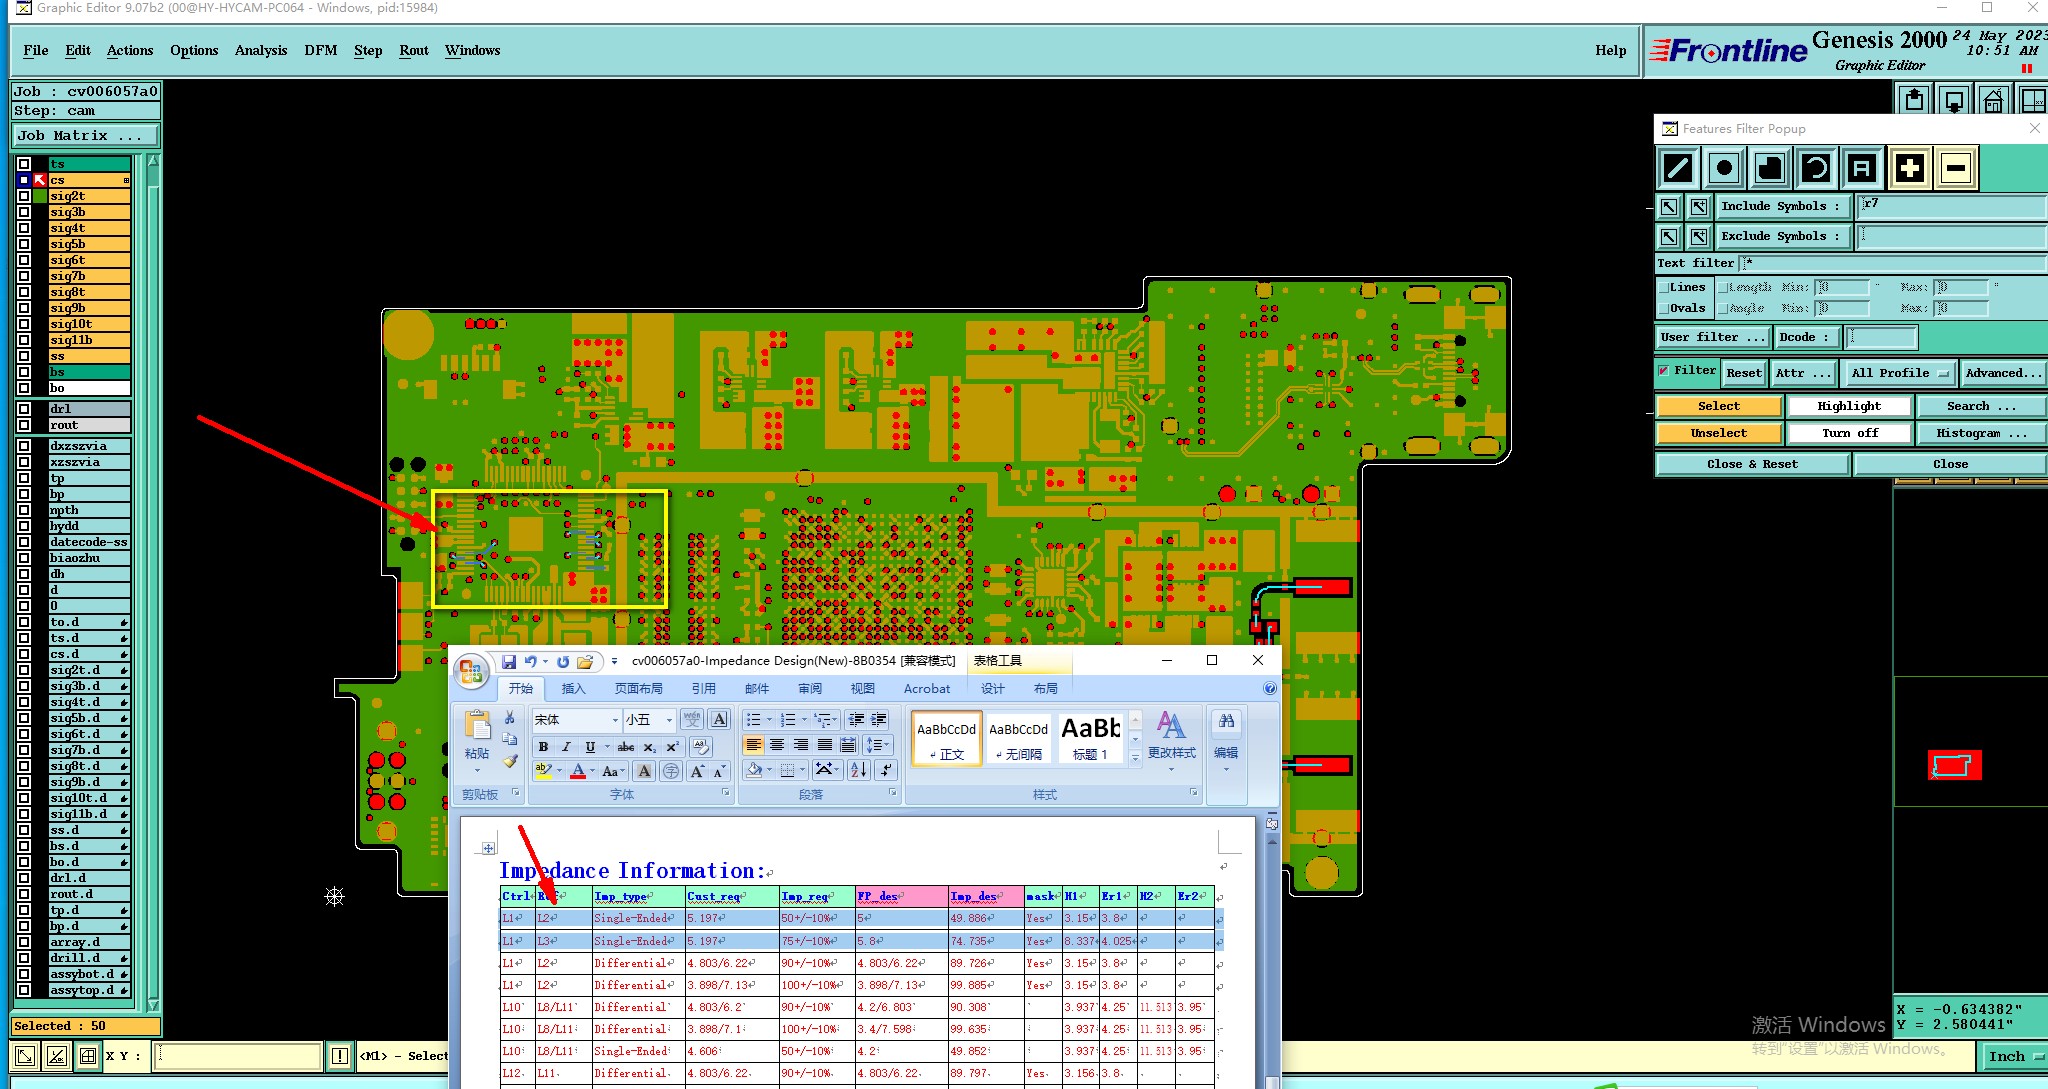Enable the Lines checkbox
The width and height of the screenshot is (2048, 1089).
point(1664,287)
